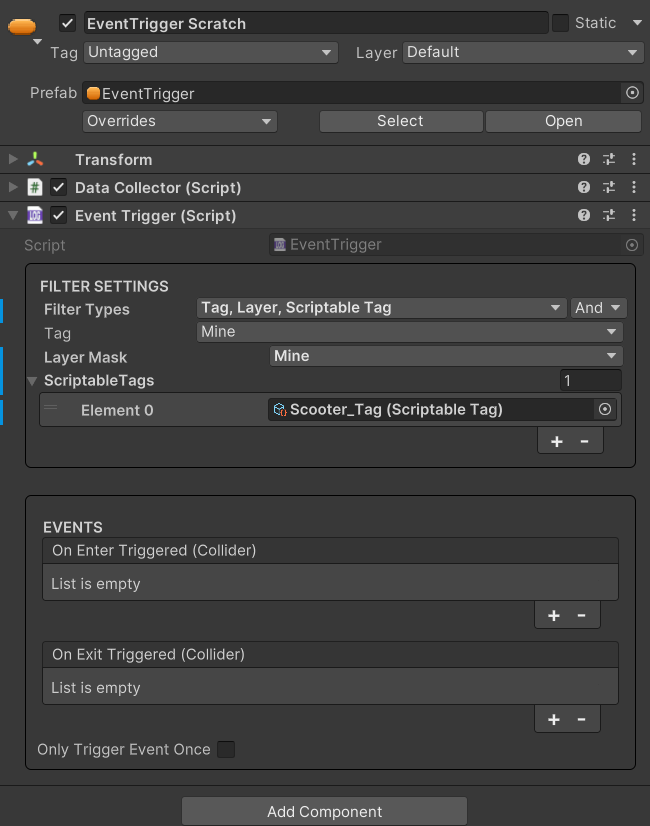Click the ScriptableTags size field

[590, 380]
